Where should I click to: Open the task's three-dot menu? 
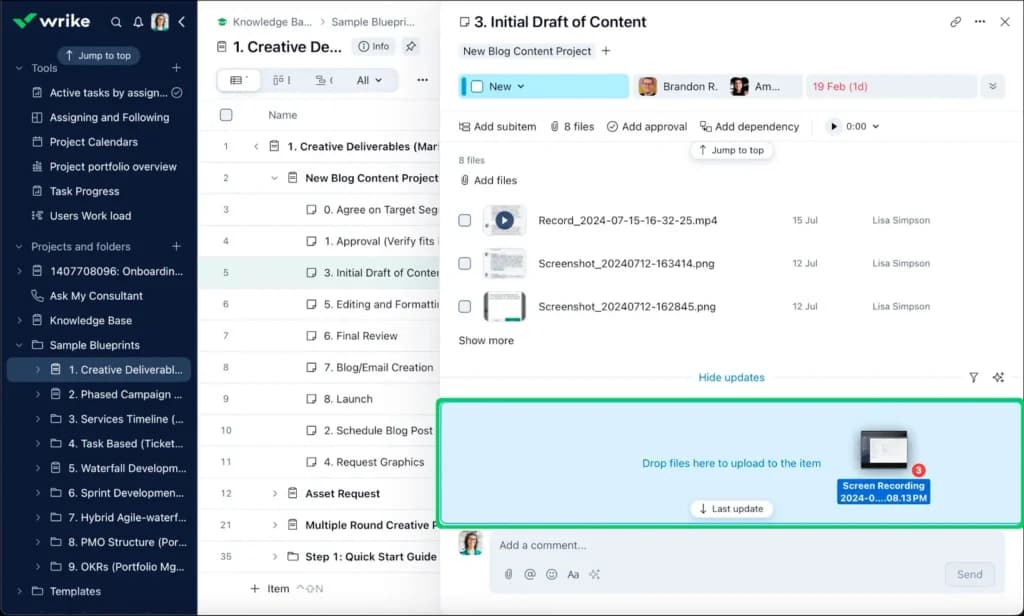coord(980,22)
